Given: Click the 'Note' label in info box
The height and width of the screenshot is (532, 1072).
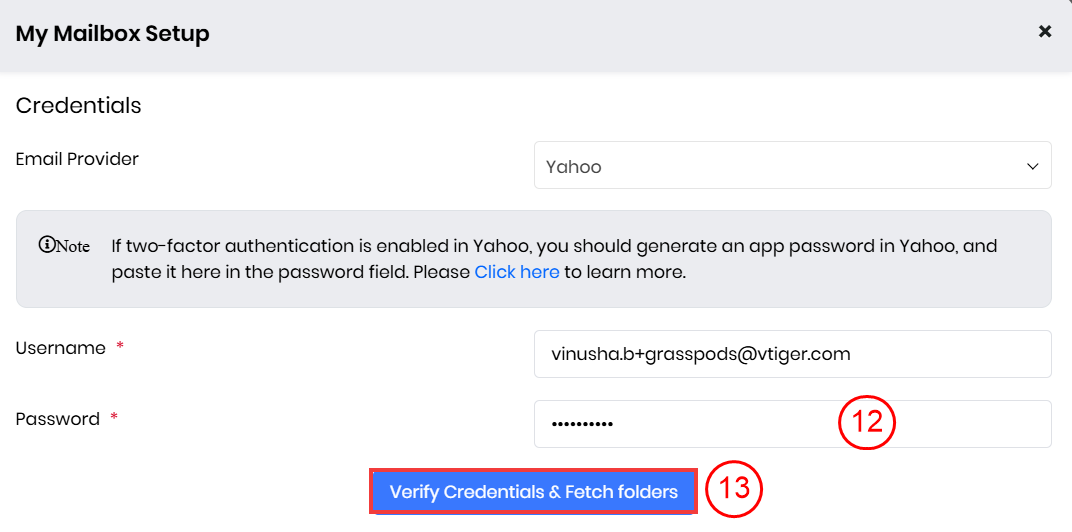Looking at the screenshot, I should click(x=72, y=246).
